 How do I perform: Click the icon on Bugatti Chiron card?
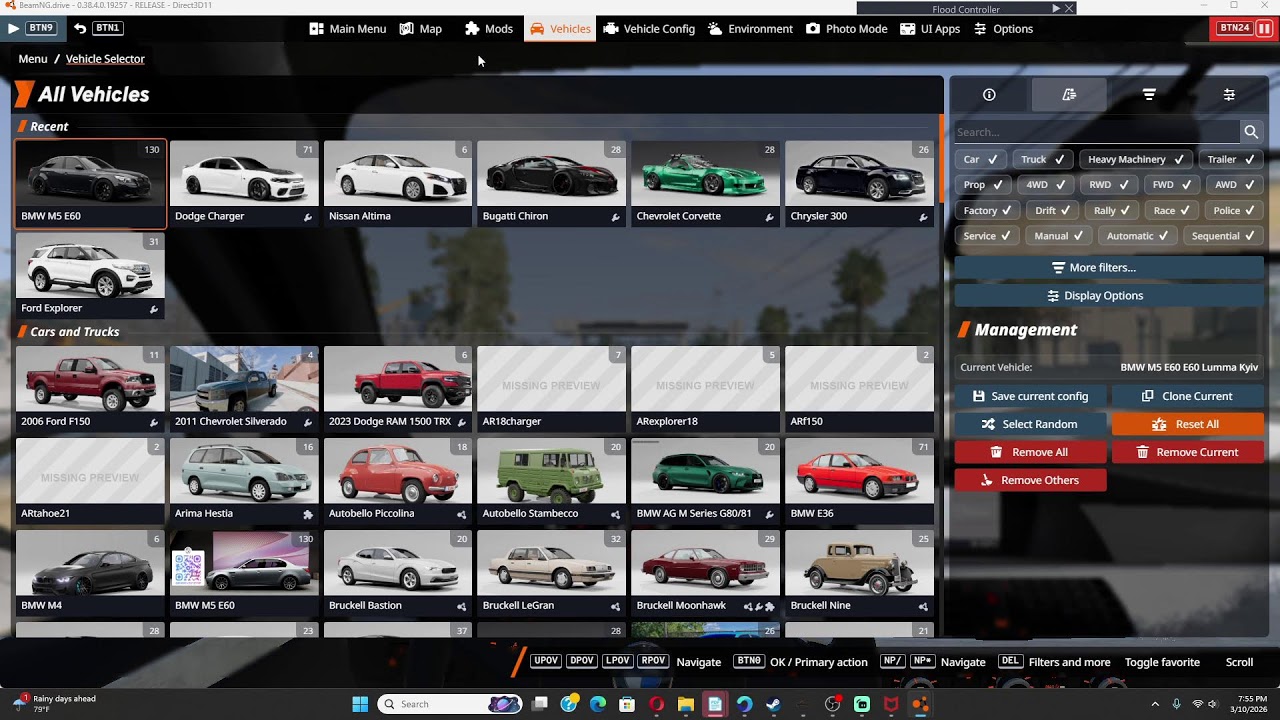point(615,217)
